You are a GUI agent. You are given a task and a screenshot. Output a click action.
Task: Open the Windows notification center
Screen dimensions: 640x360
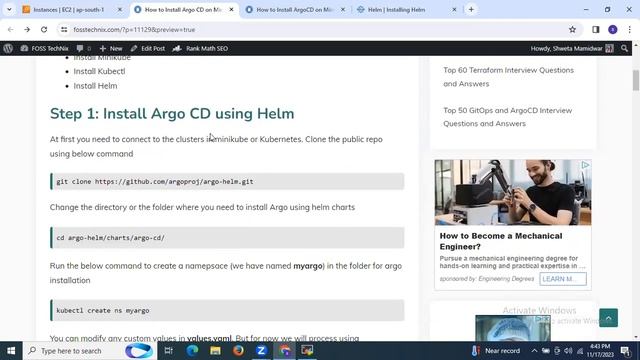[625, 351]
